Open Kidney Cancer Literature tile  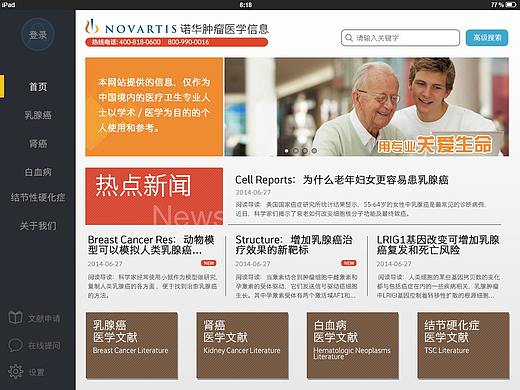point(242,345)
